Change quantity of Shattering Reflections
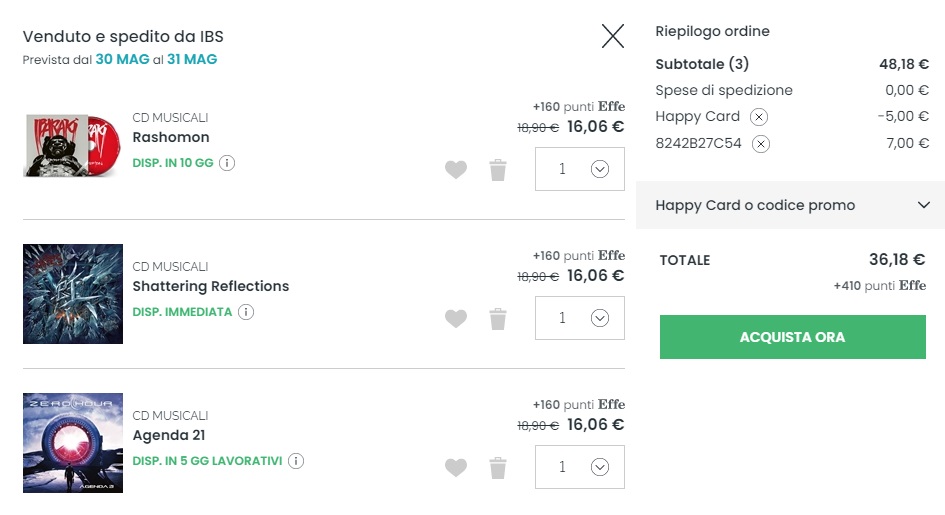This screenshot has width=945, height=515. 580,318
